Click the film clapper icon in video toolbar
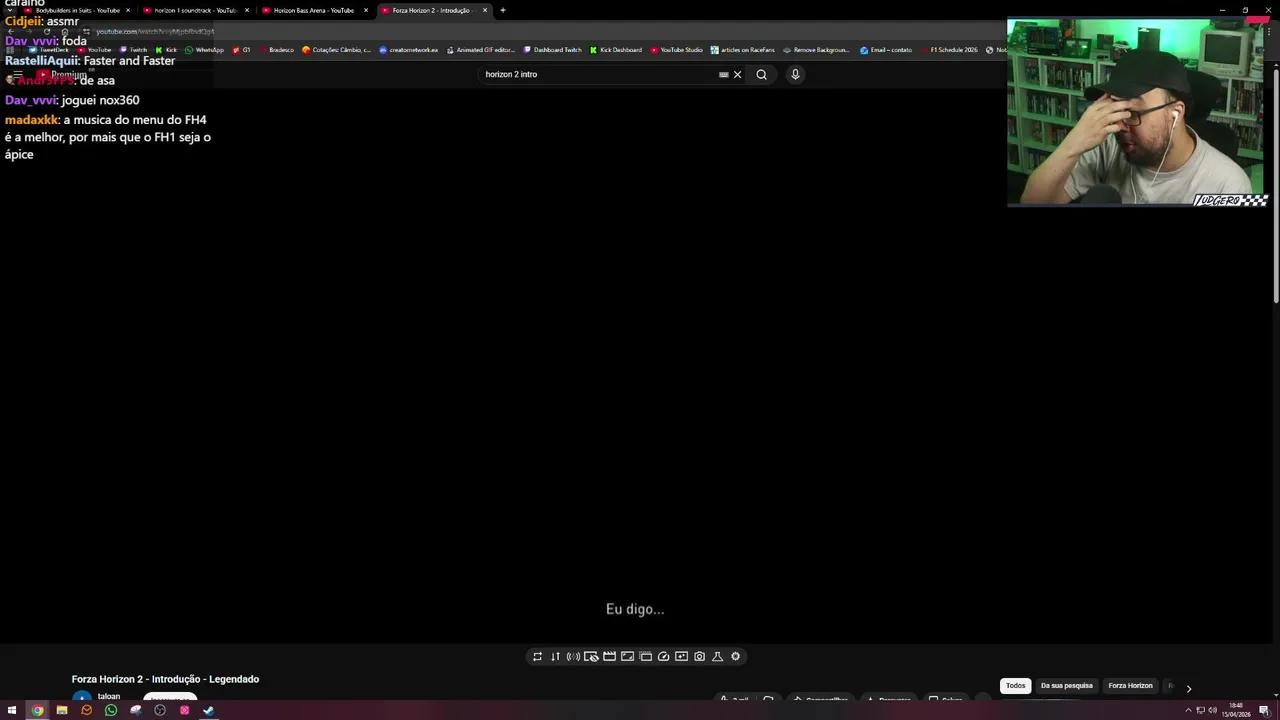1280x720 pixels. coord(609,657)
